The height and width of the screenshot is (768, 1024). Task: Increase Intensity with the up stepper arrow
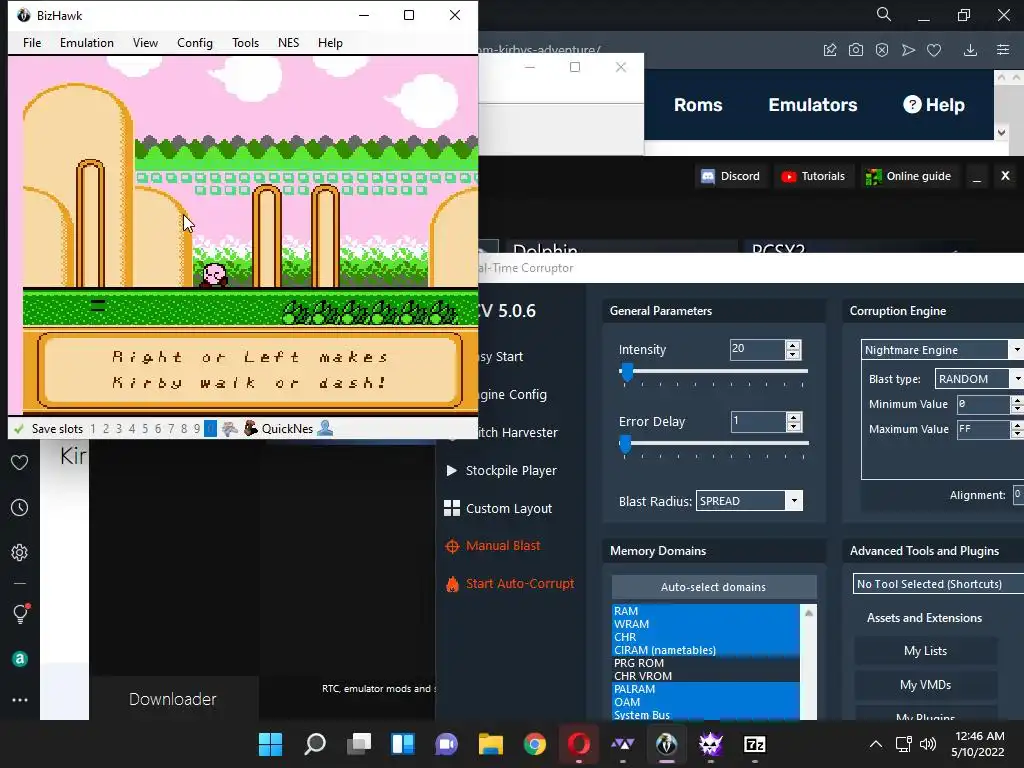click(x=793, y=345)
